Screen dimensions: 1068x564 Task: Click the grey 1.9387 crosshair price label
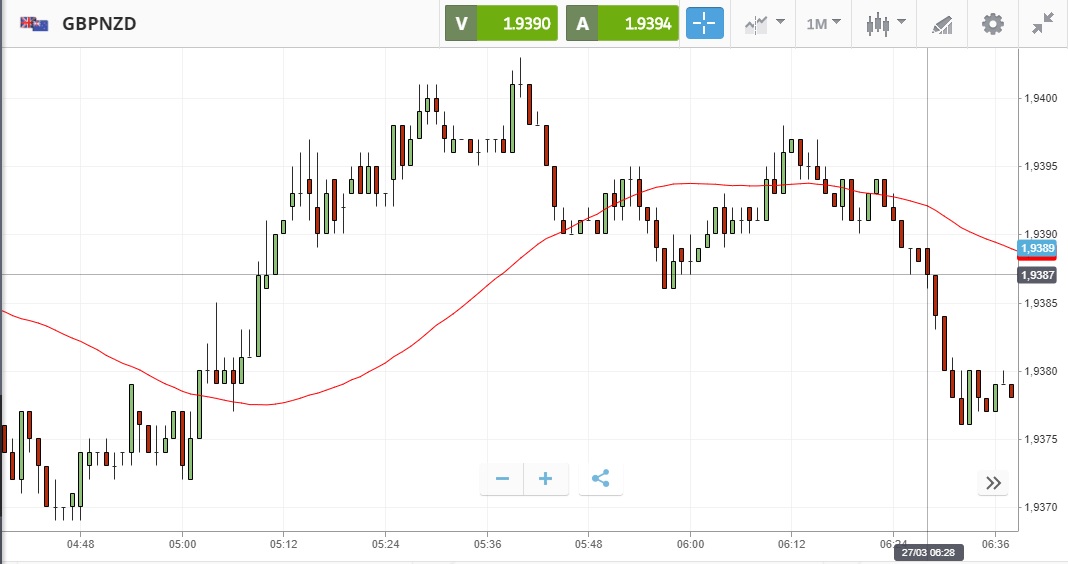pyautogui.click(x=1037, y=274)
